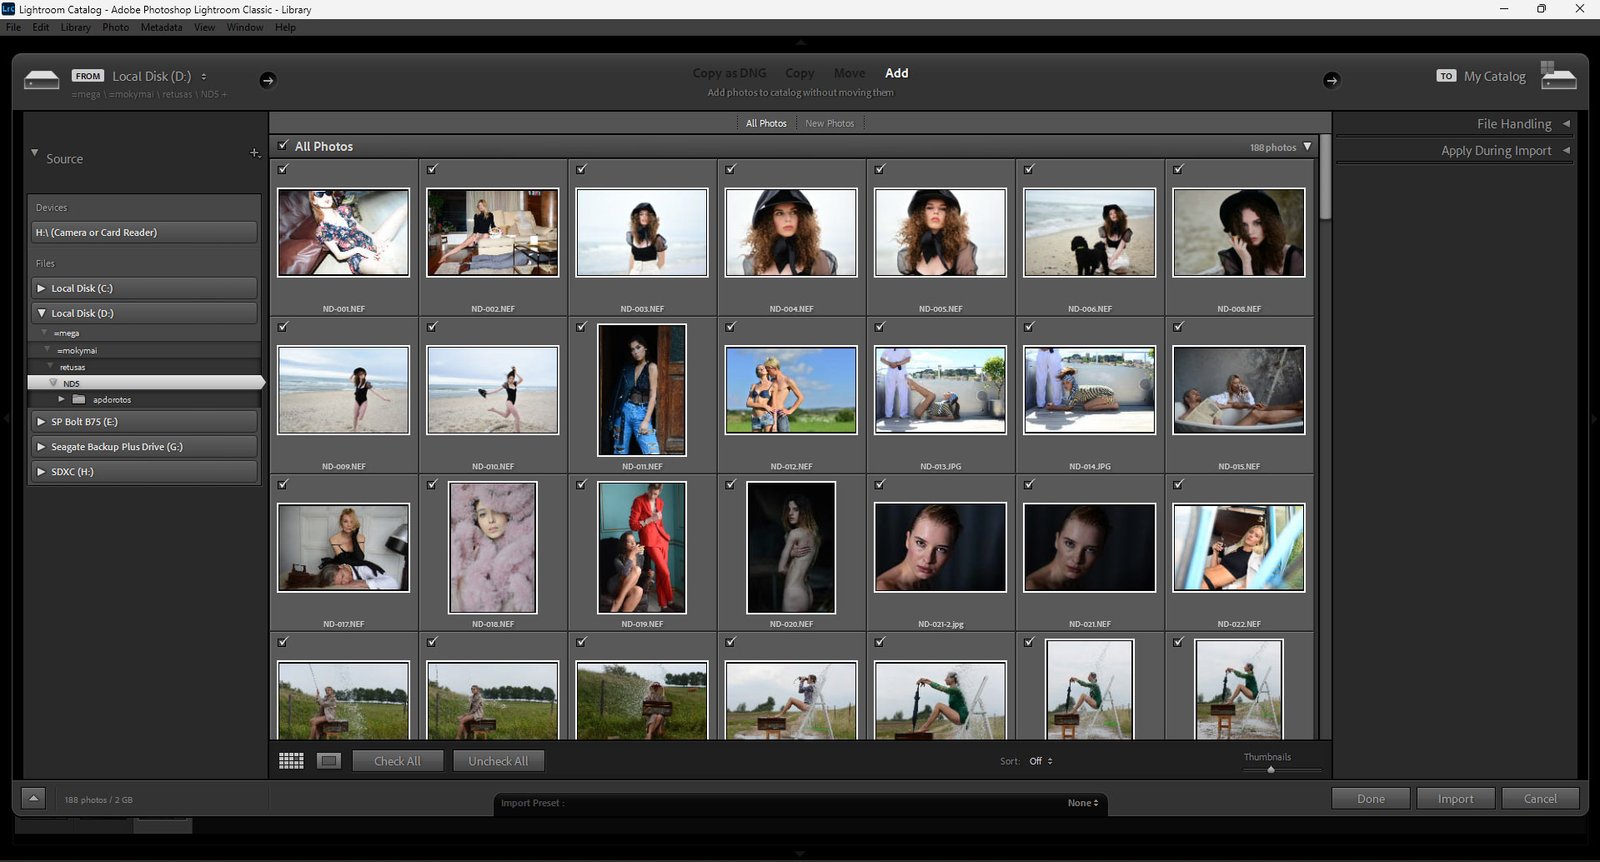Uncheck photo ND-001.NEF checkbox
The image size is (1600, 862).
click(x=283, y=169)
